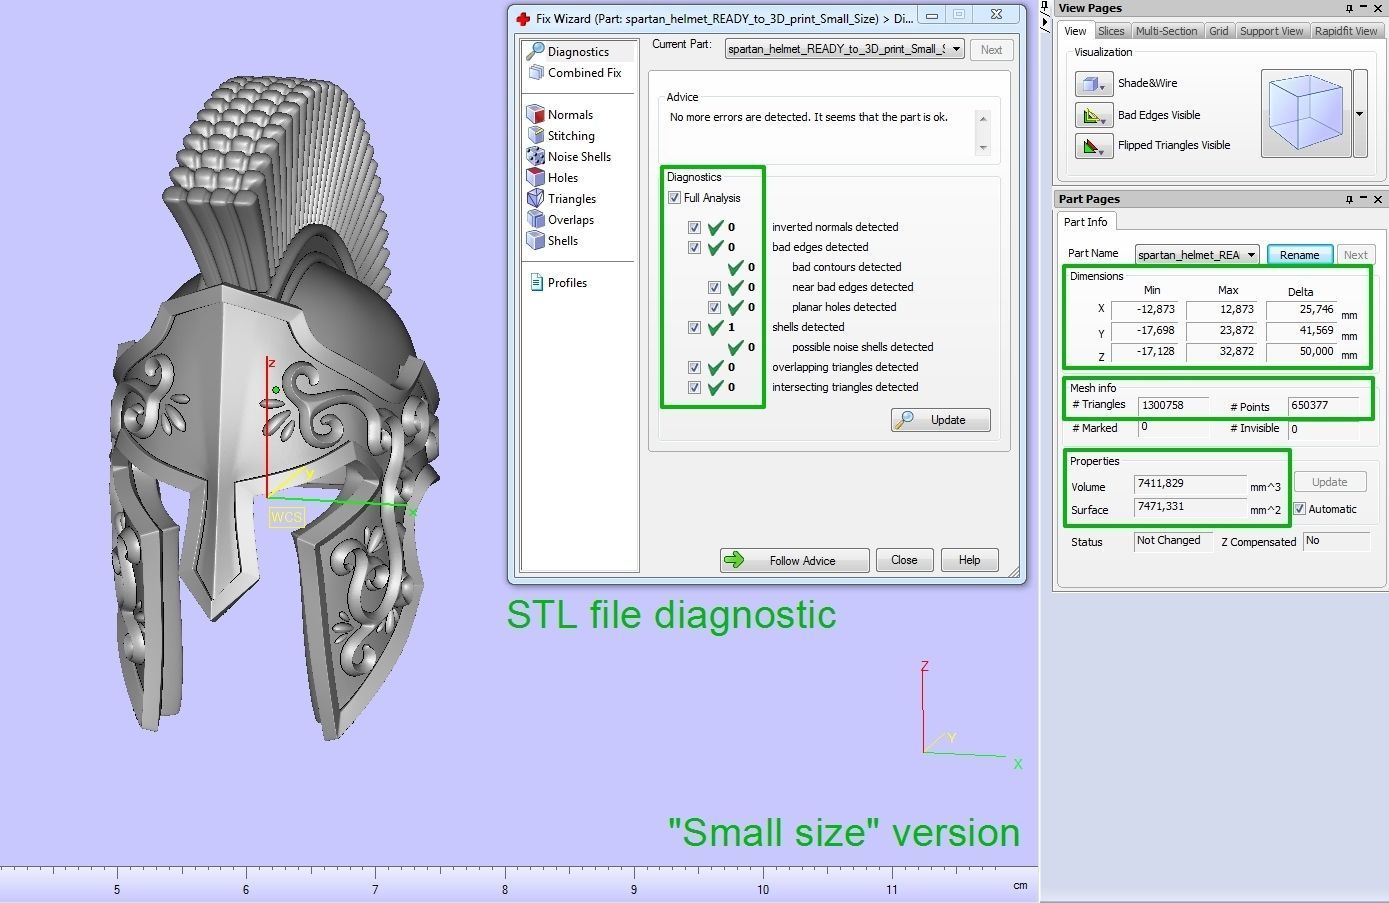This screenshot has height=903, width=1389.
Task: Switch to the Grid tab
Action: point(1218,31)
